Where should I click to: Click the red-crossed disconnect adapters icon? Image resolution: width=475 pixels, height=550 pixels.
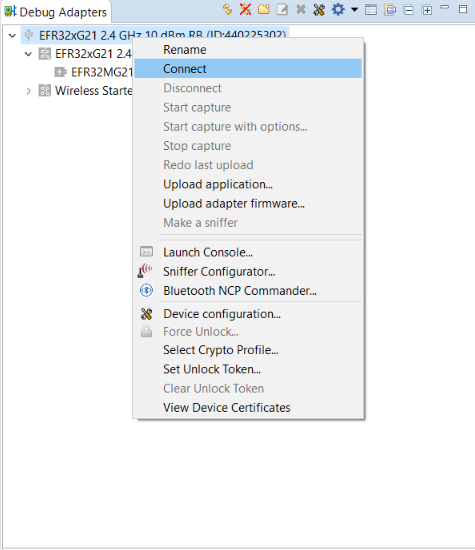245,9
